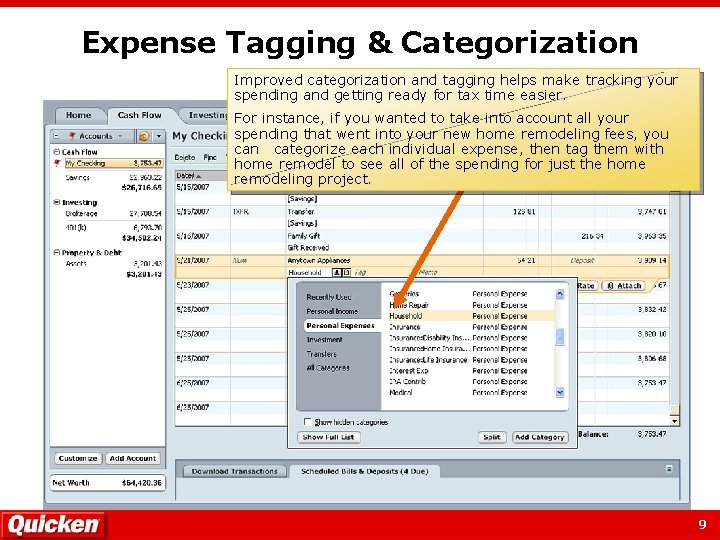This screenshot has height=540, width=720.
Task: Collapse the Property & Debt group
Action: click(x=56, y=252)
